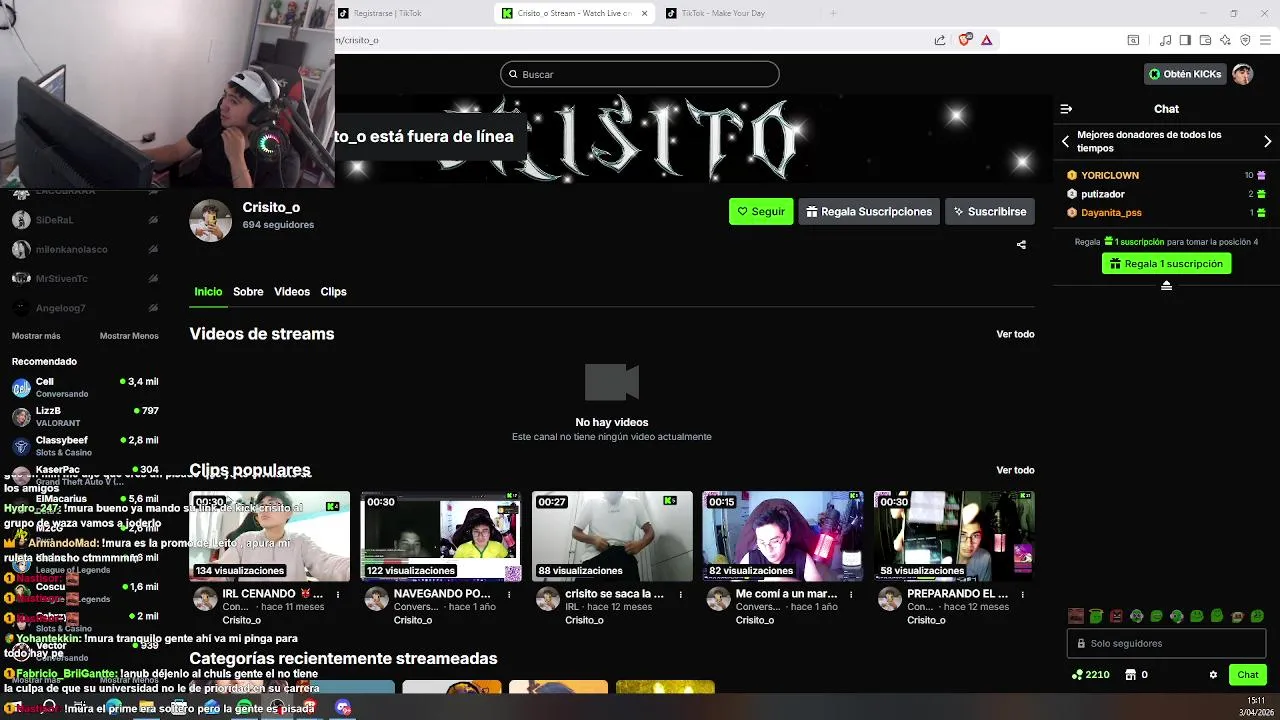This screenshot has height=720, width=1280.
Task: Click Regala 1 suscripción green button
Action: click(x=1166, y=264)
